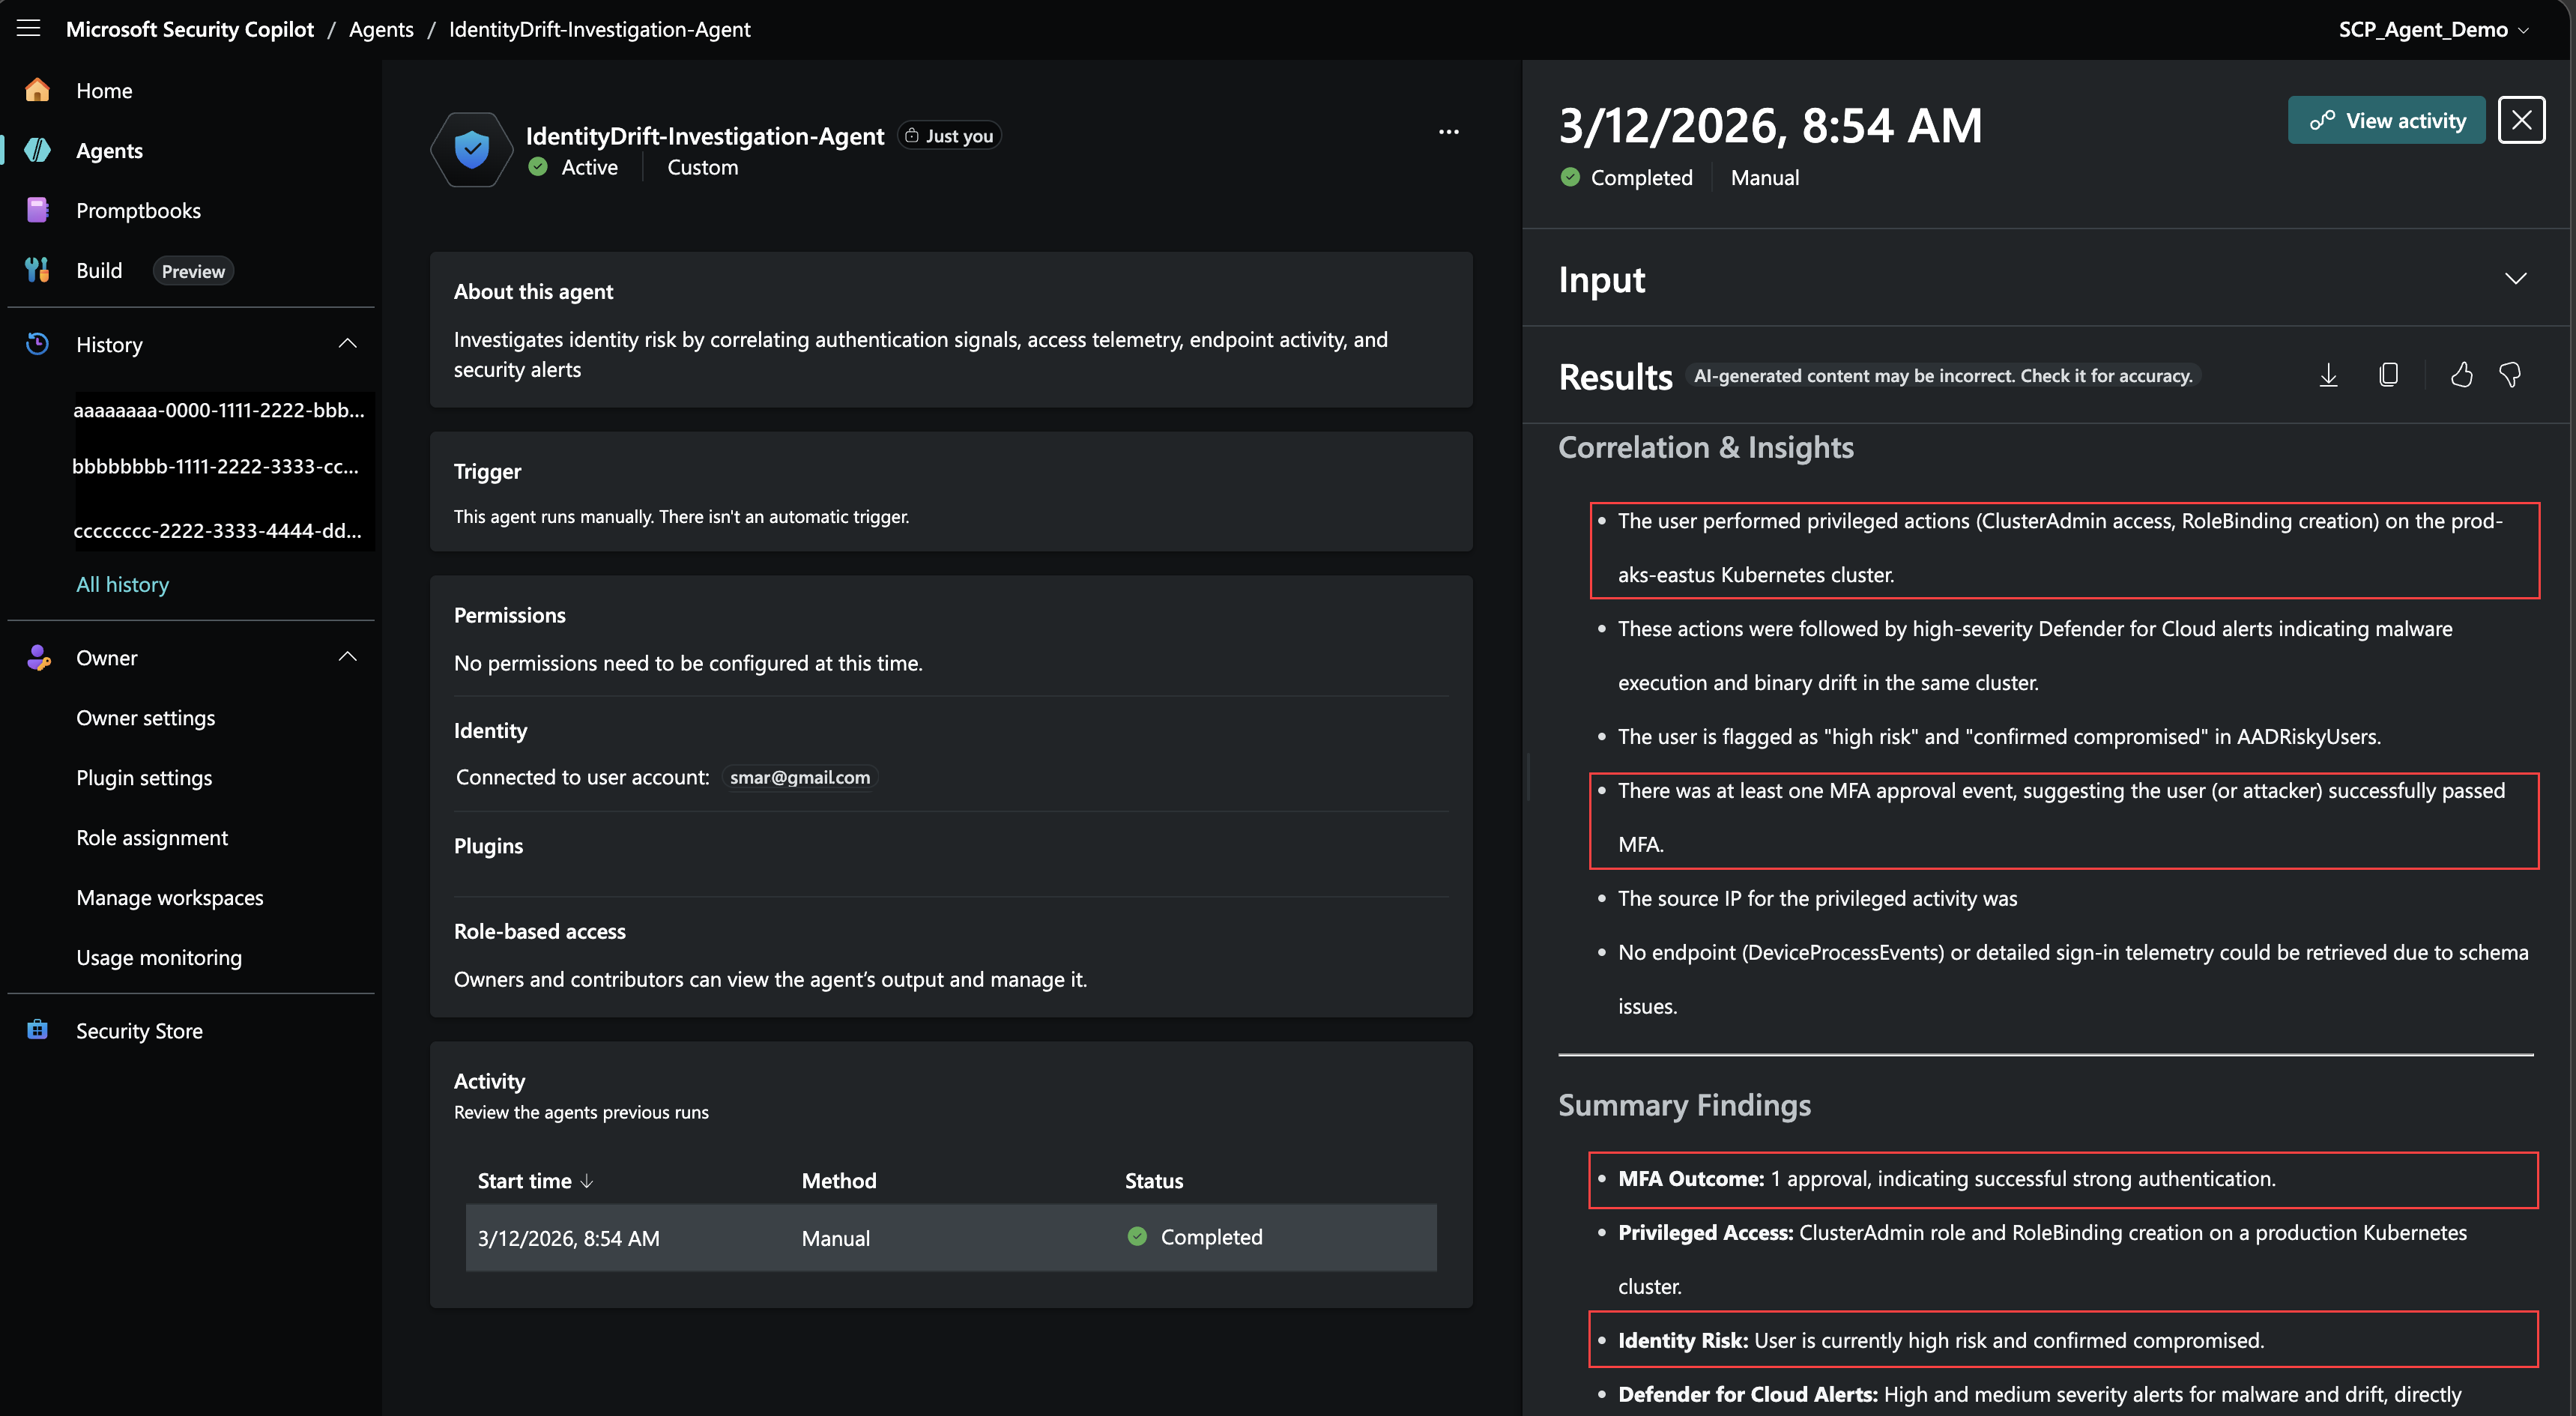Click the Build tools icon
Image resolution: width=2576 pixels, height=1416 pixels.
click(x=37, y=270)
